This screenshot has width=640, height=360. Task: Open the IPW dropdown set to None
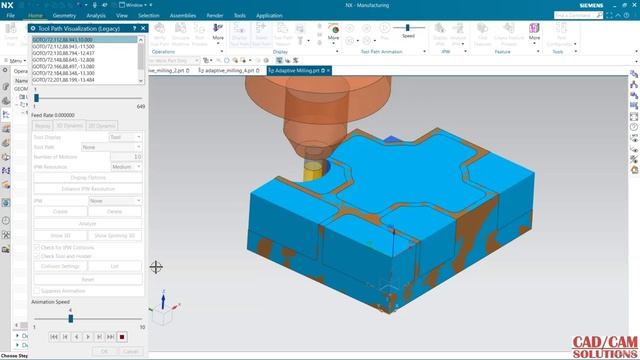(115, 201)
